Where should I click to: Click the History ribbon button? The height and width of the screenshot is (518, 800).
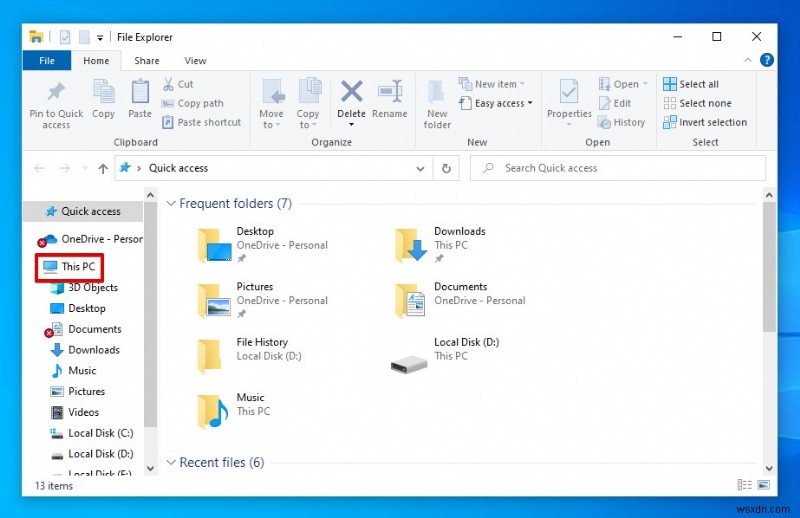621,122
